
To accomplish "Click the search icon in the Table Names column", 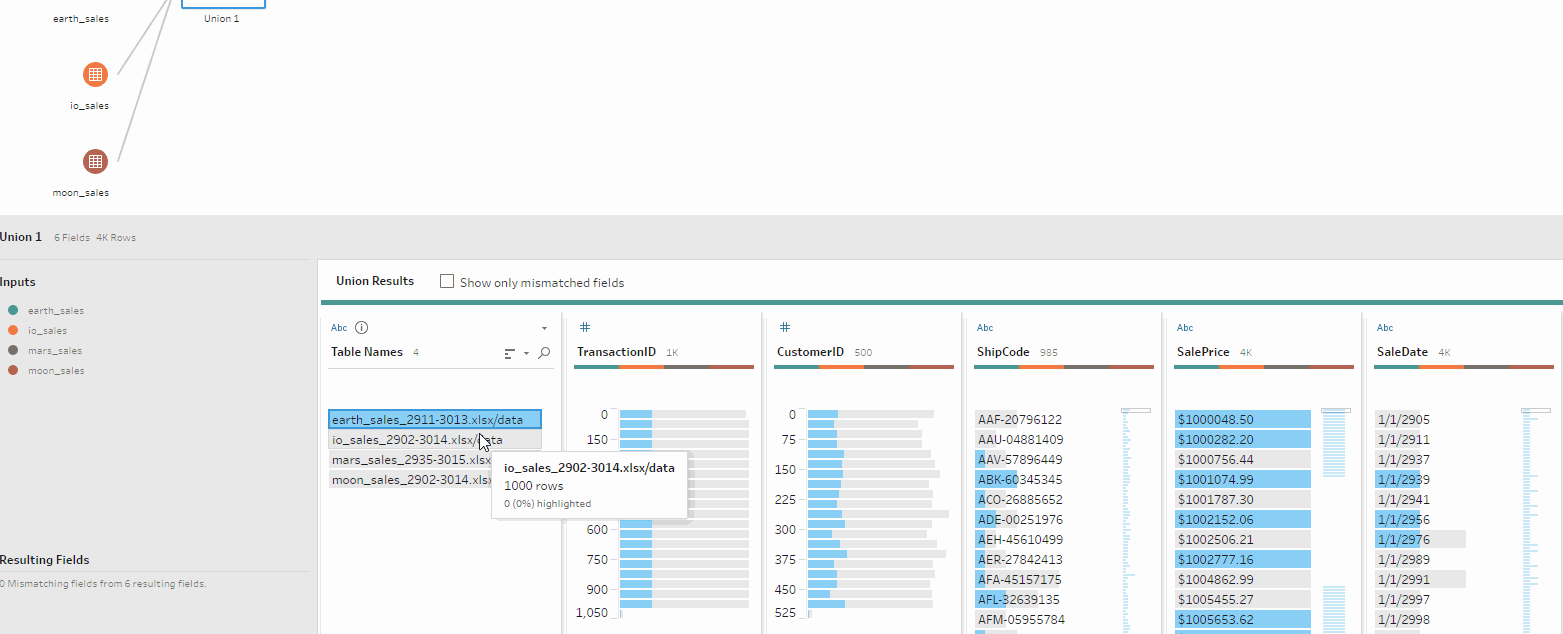I will coord(544,353).
